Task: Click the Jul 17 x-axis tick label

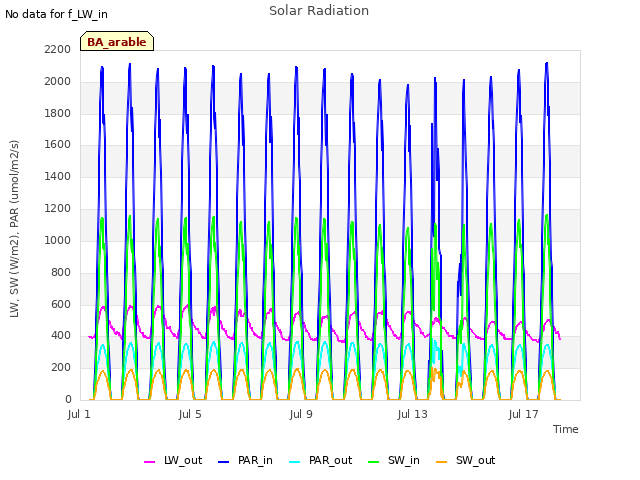Action: click(523, 414)
